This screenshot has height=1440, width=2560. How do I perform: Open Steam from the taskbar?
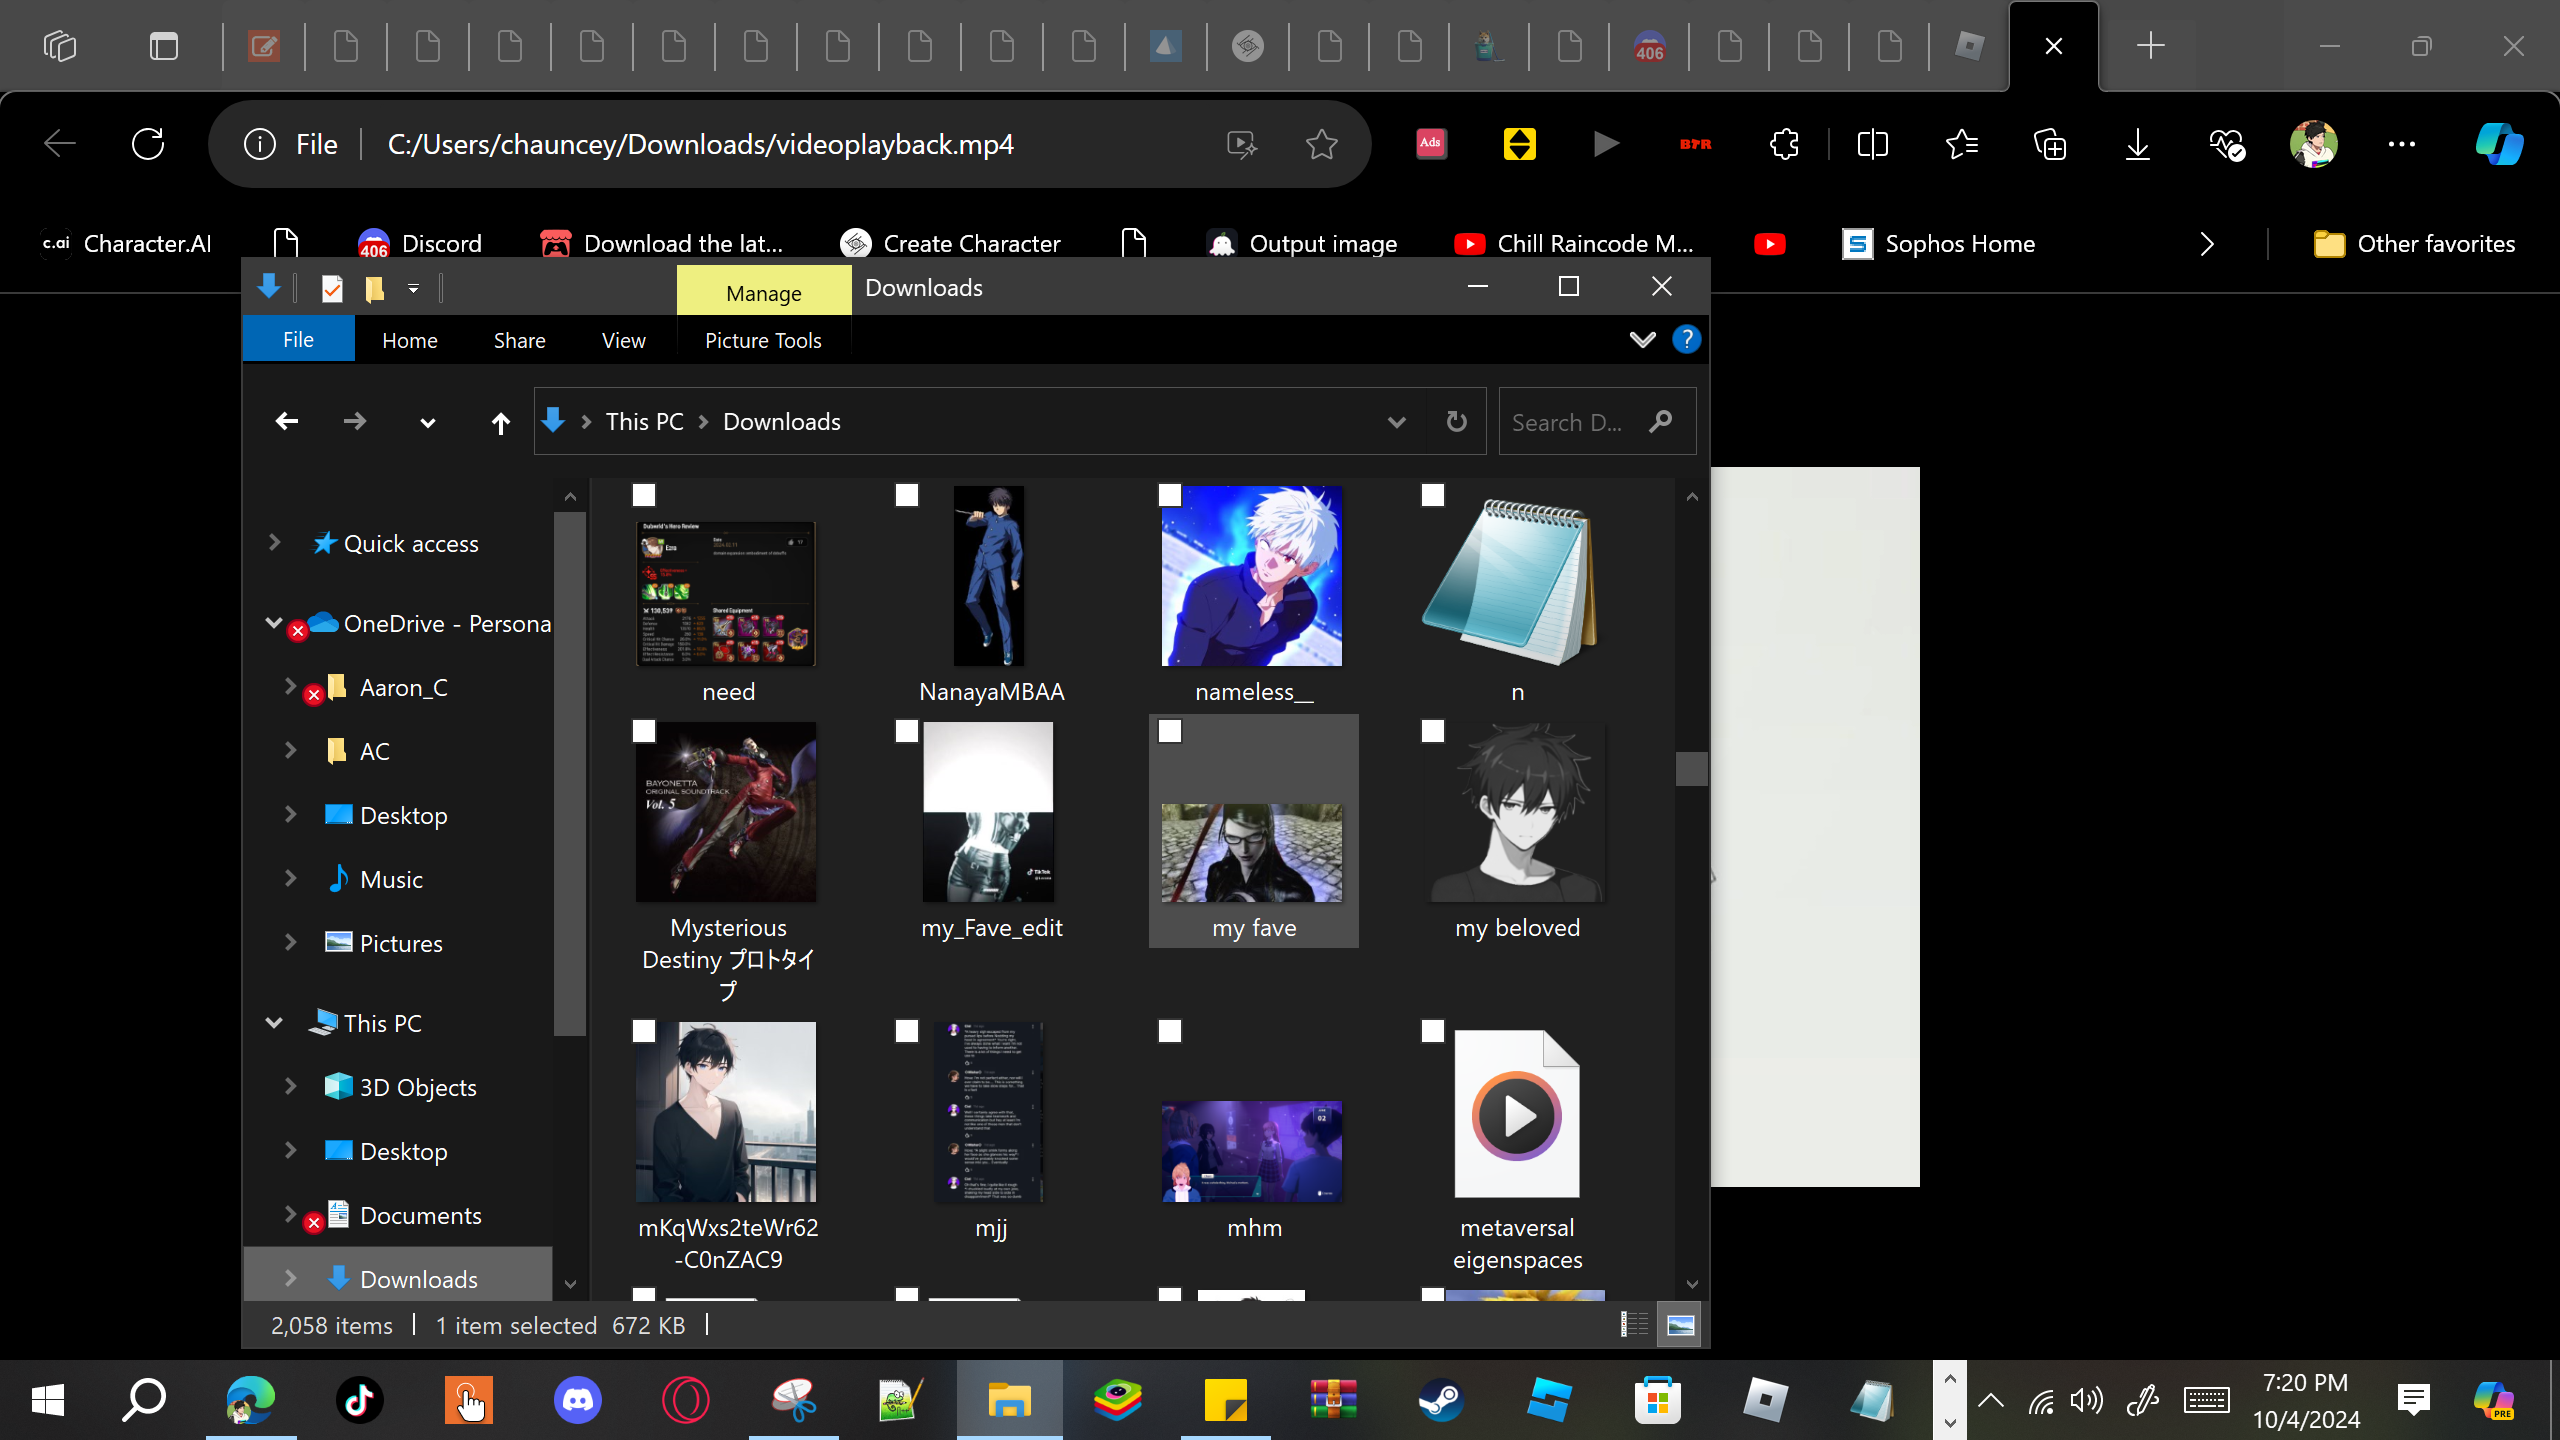pos(1441,1400)
